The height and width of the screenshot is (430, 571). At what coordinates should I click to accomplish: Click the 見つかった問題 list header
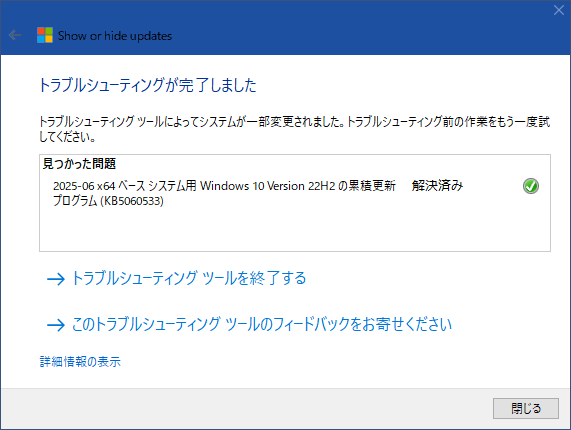pos(79,164)
